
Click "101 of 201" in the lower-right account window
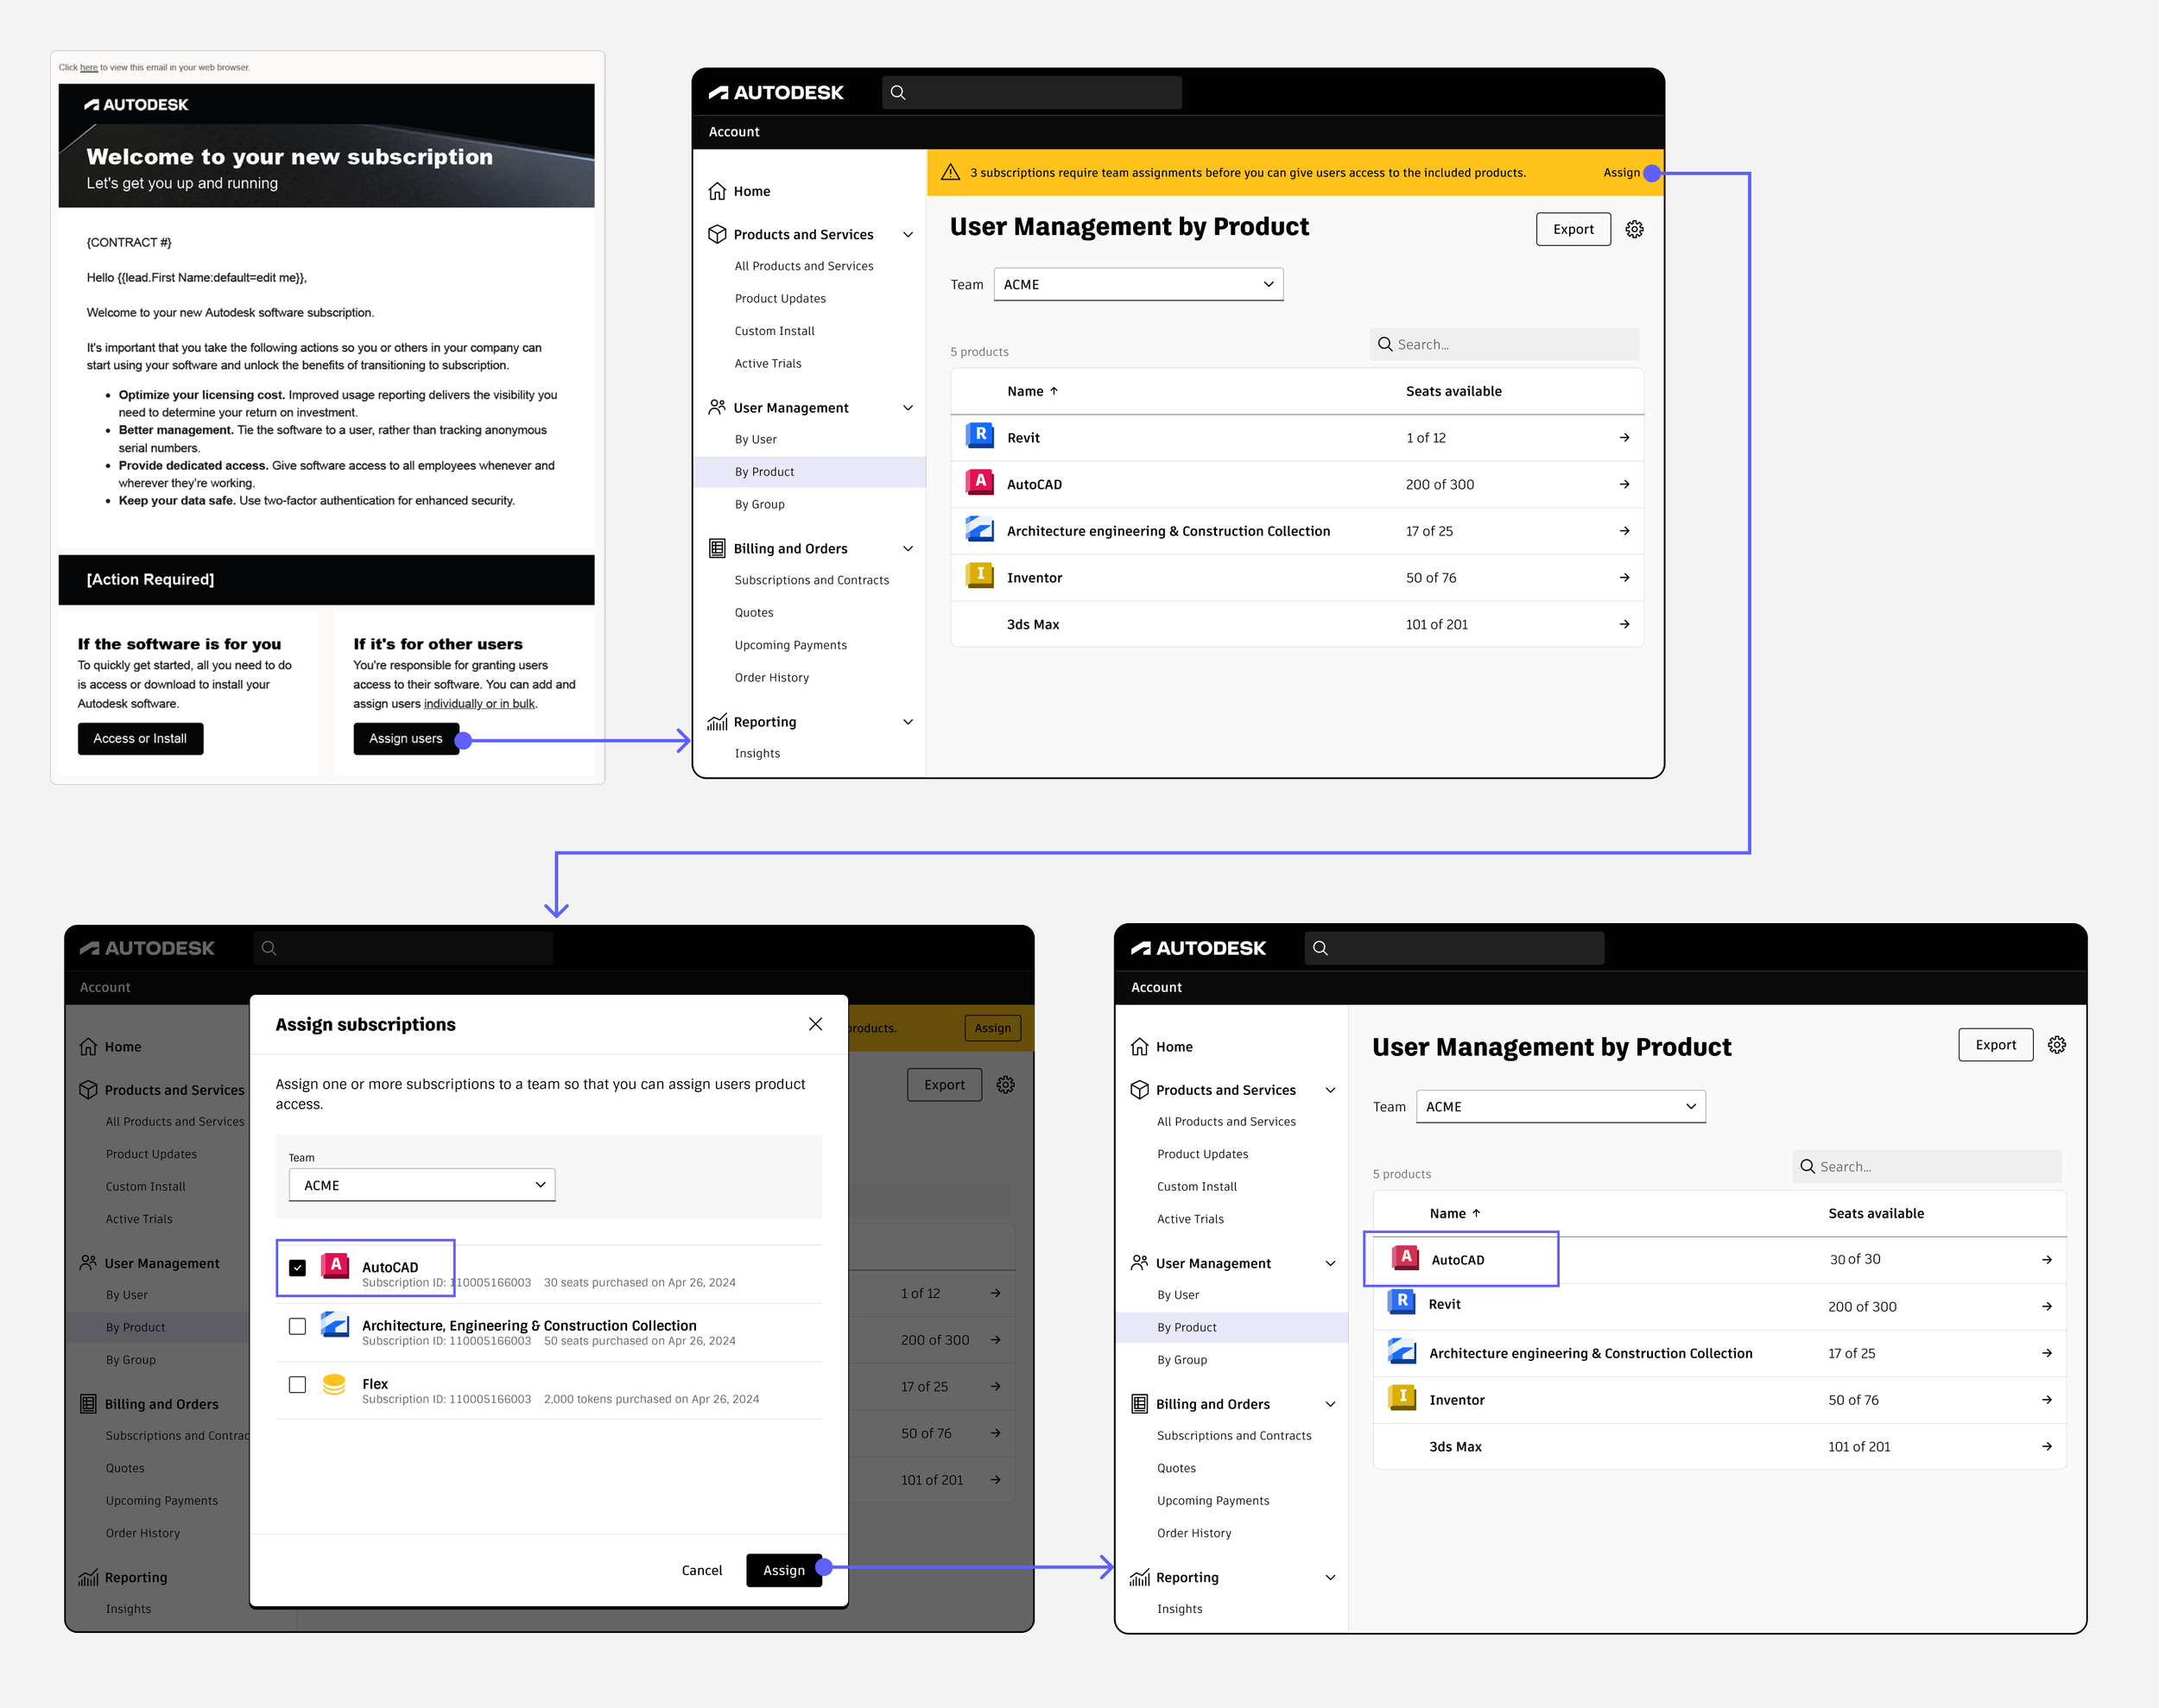(1859, 1446)
